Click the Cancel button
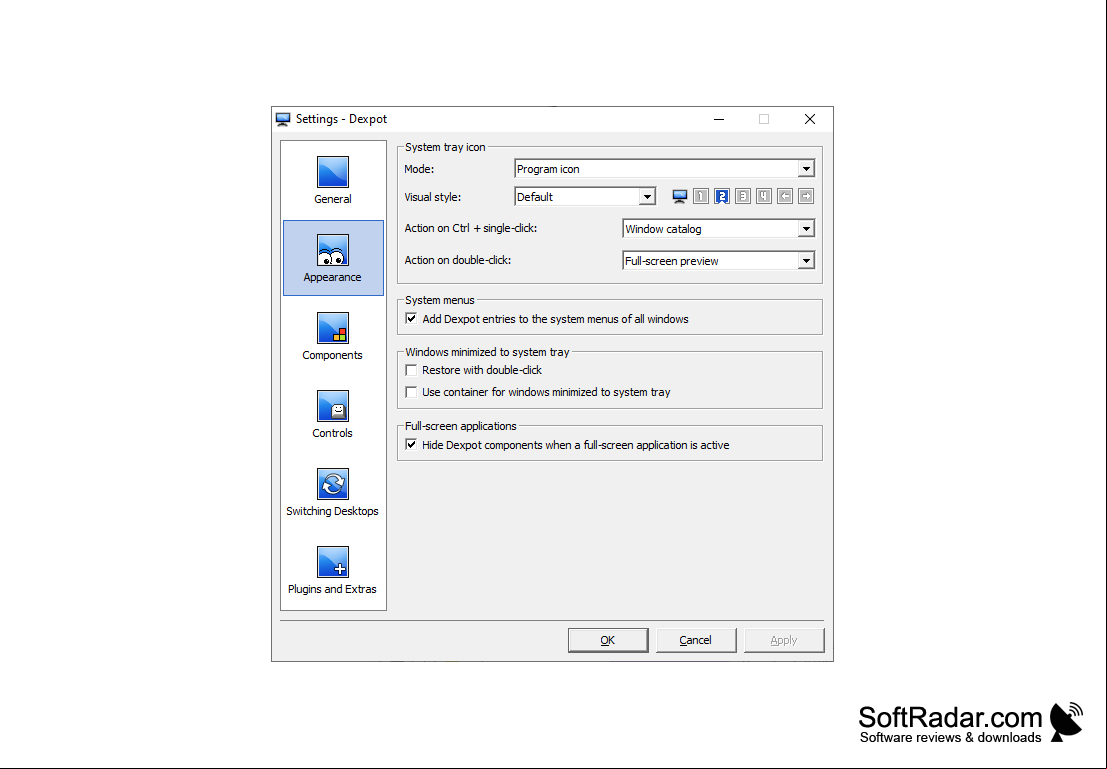 coord(695,640)
